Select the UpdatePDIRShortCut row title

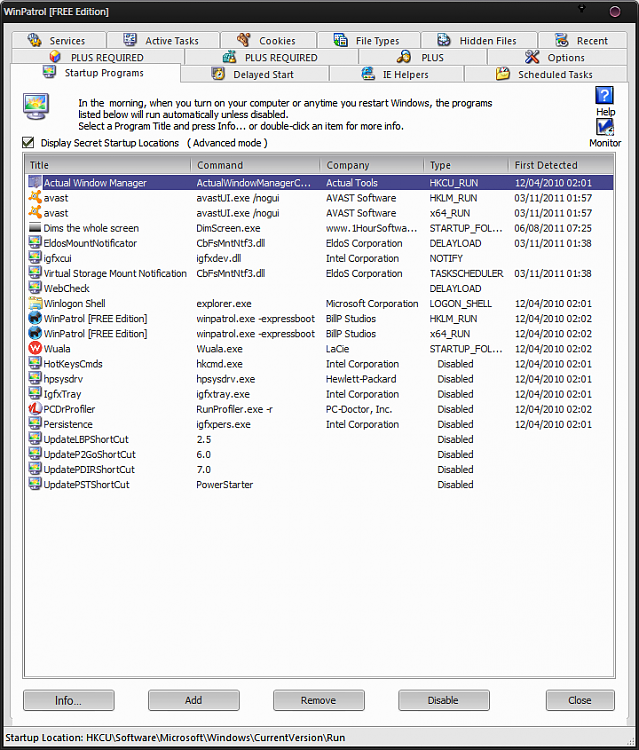click(89, 469)
